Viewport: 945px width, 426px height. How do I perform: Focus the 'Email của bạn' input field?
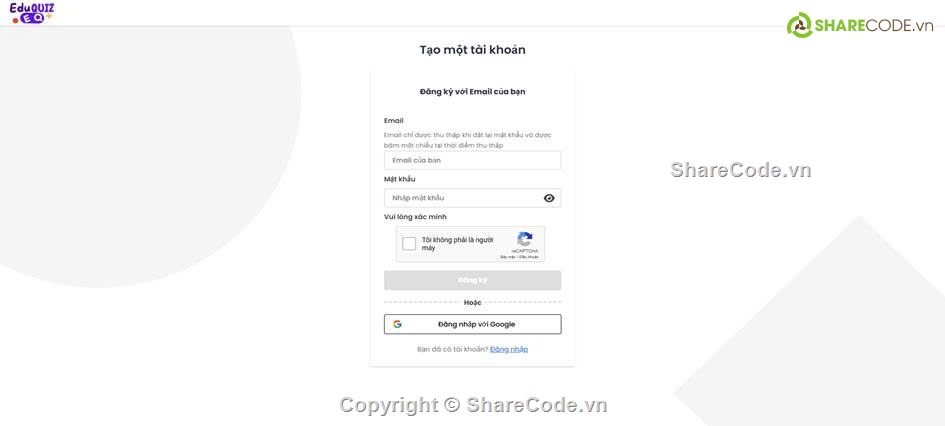point(472,160)
